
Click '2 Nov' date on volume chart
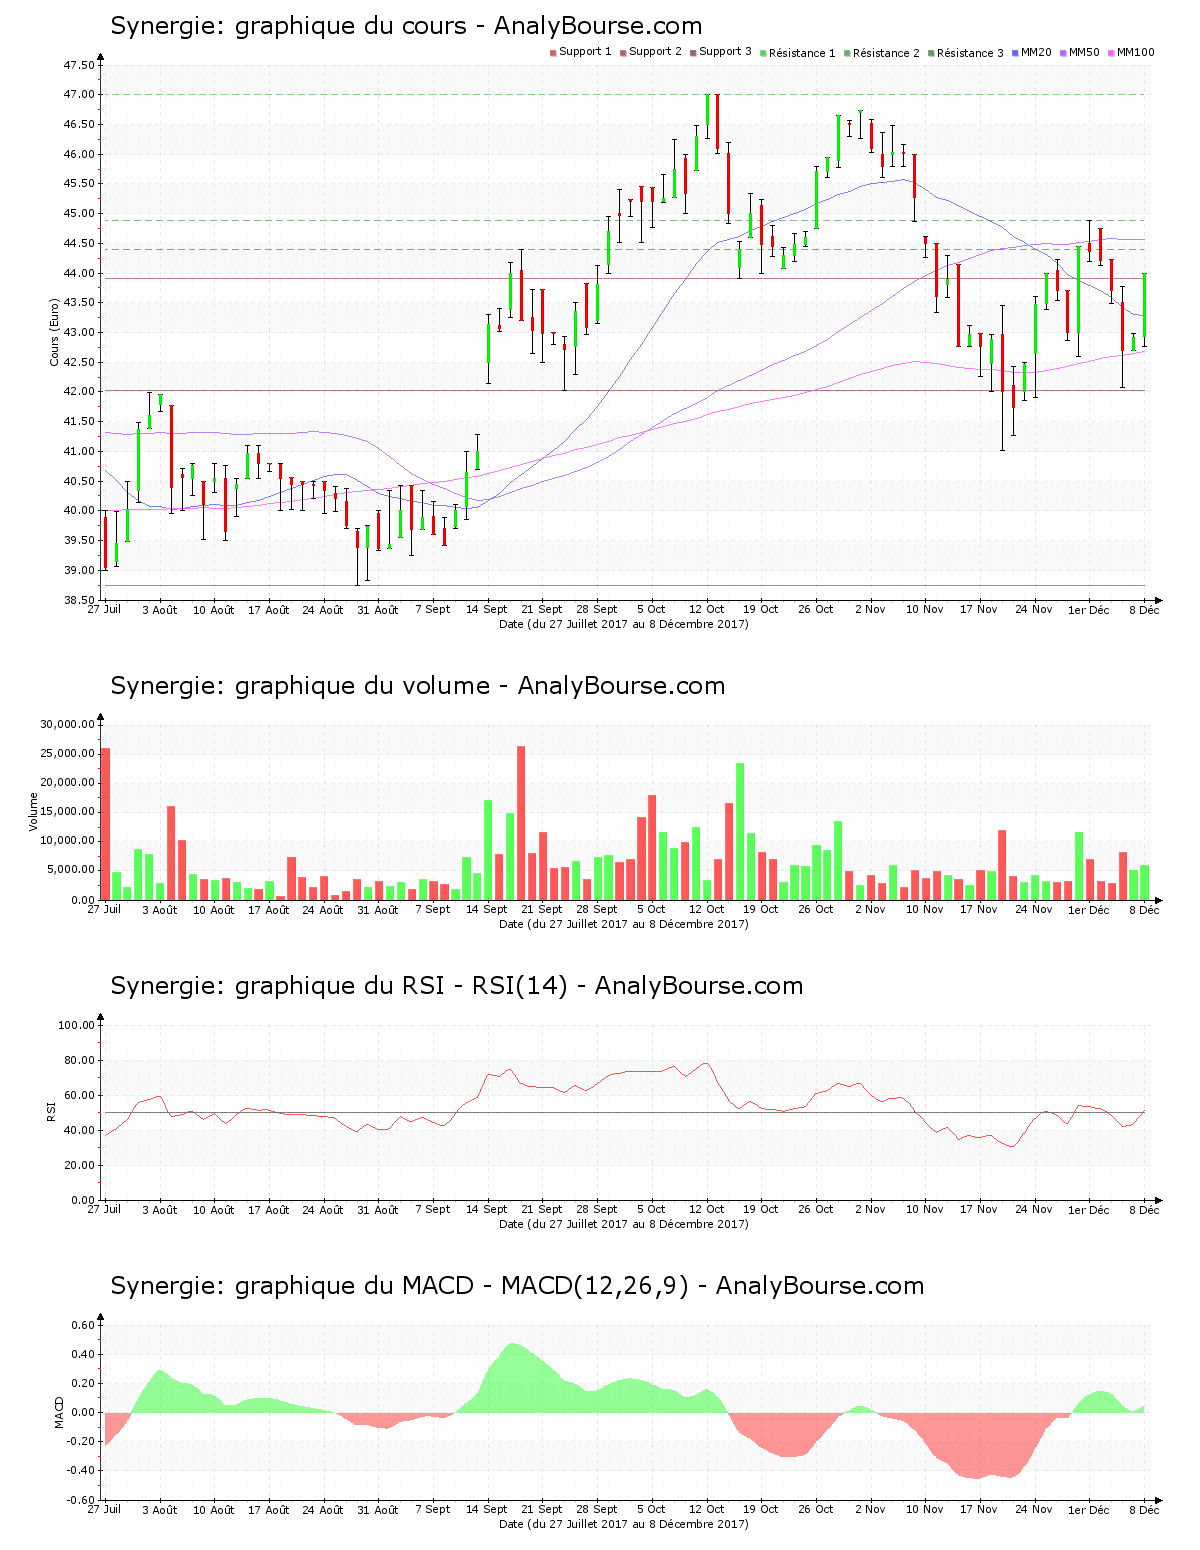point(871,909)
